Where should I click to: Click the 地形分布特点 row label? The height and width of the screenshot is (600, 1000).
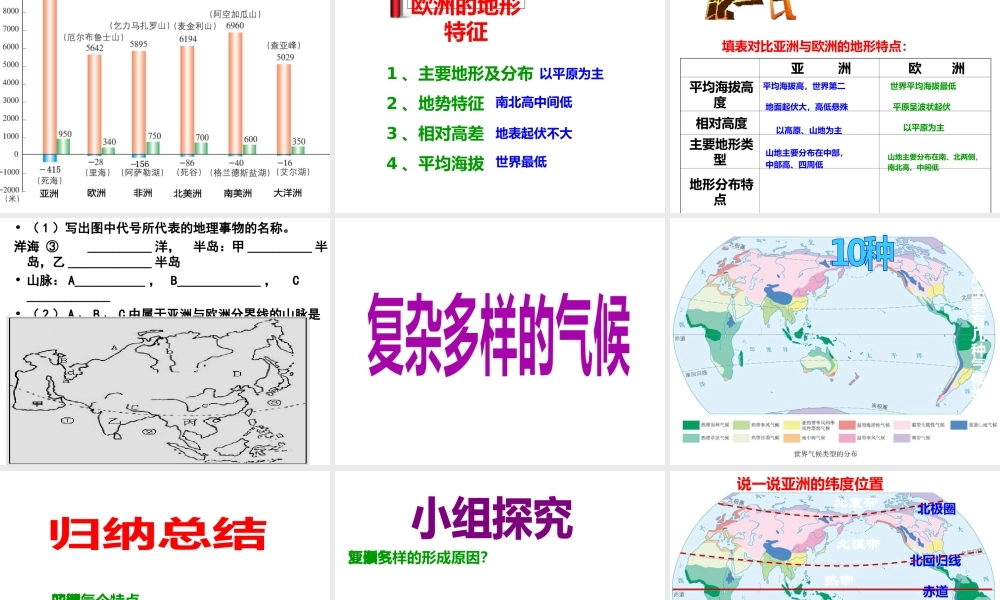coord(721,192)
